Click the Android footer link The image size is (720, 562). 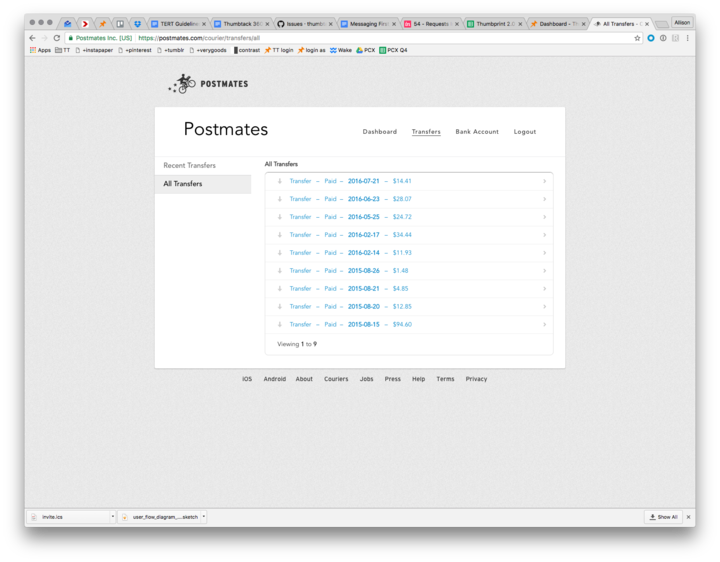pyautogui.click(x=275, y=379)
